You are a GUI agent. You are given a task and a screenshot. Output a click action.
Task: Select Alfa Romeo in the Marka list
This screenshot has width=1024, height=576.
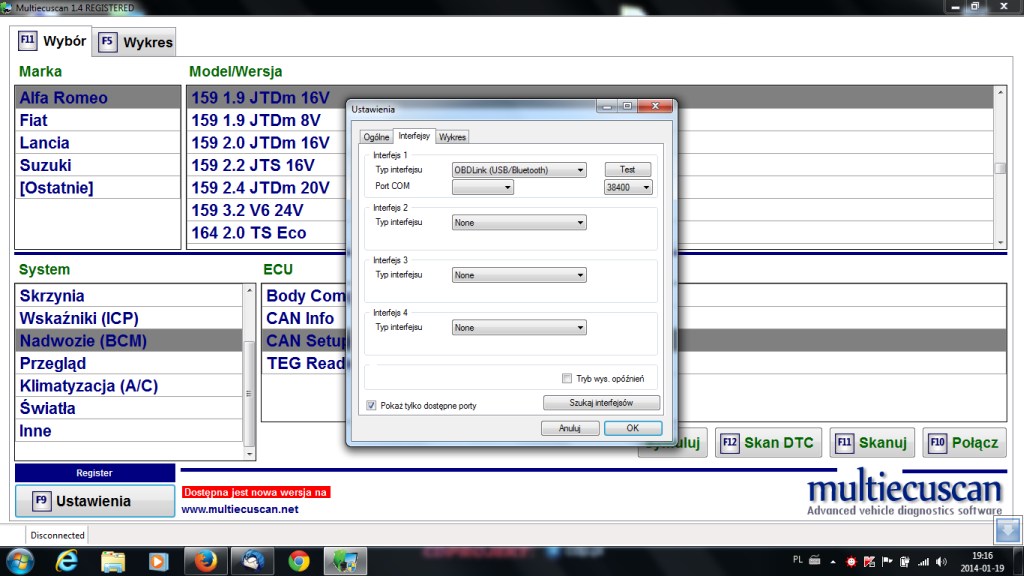[x=98, y=97]
